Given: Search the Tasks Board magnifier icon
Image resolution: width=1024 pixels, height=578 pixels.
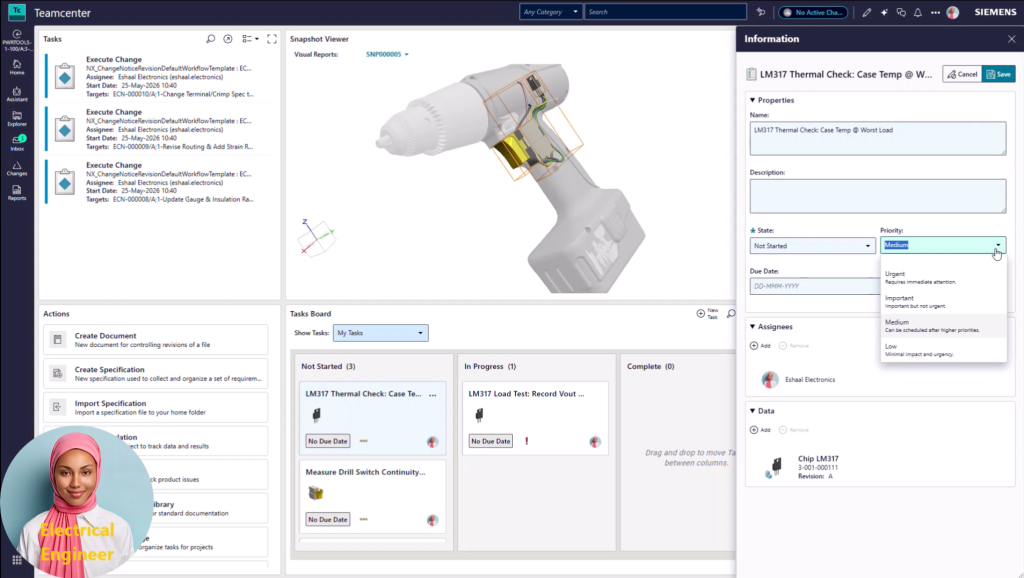Looking at the screenshot, I should pyautogui.click(x=731, y=313).
